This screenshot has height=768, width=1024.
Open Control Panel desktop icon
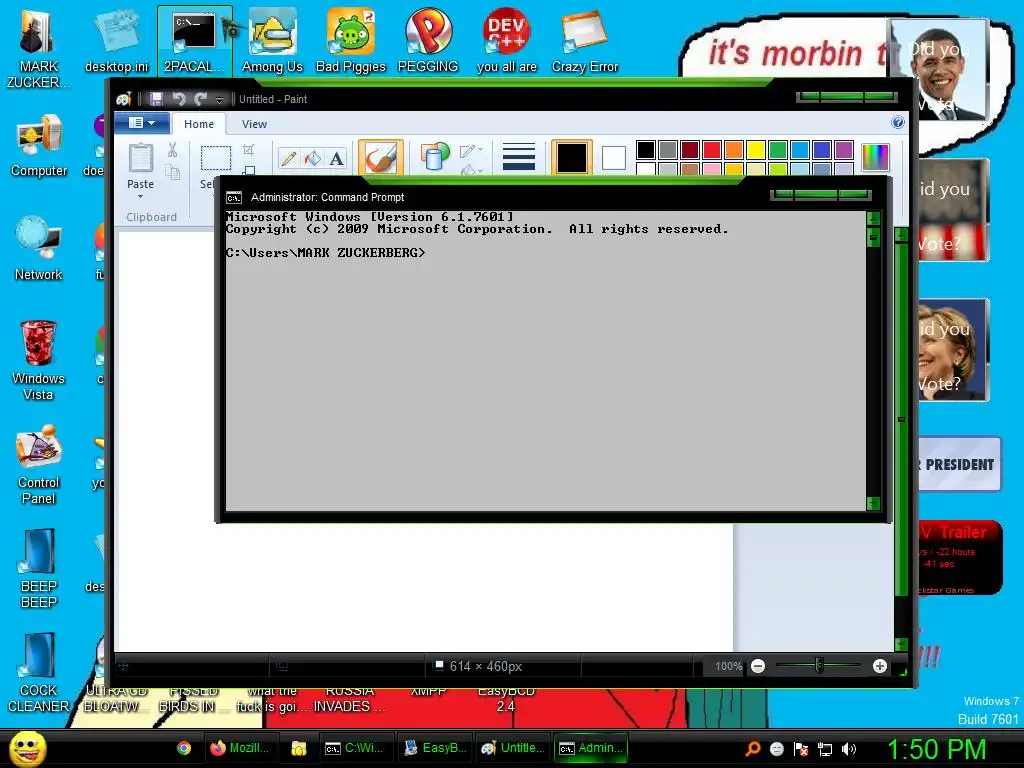pyautogui.click(x=39, y=465)
